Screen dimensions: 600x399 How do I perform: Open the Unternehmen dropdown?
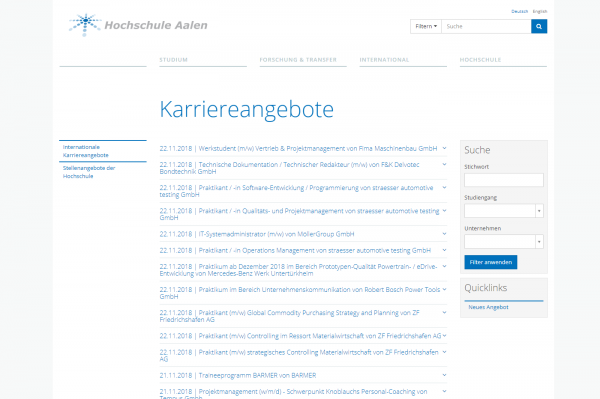(504, 242)
